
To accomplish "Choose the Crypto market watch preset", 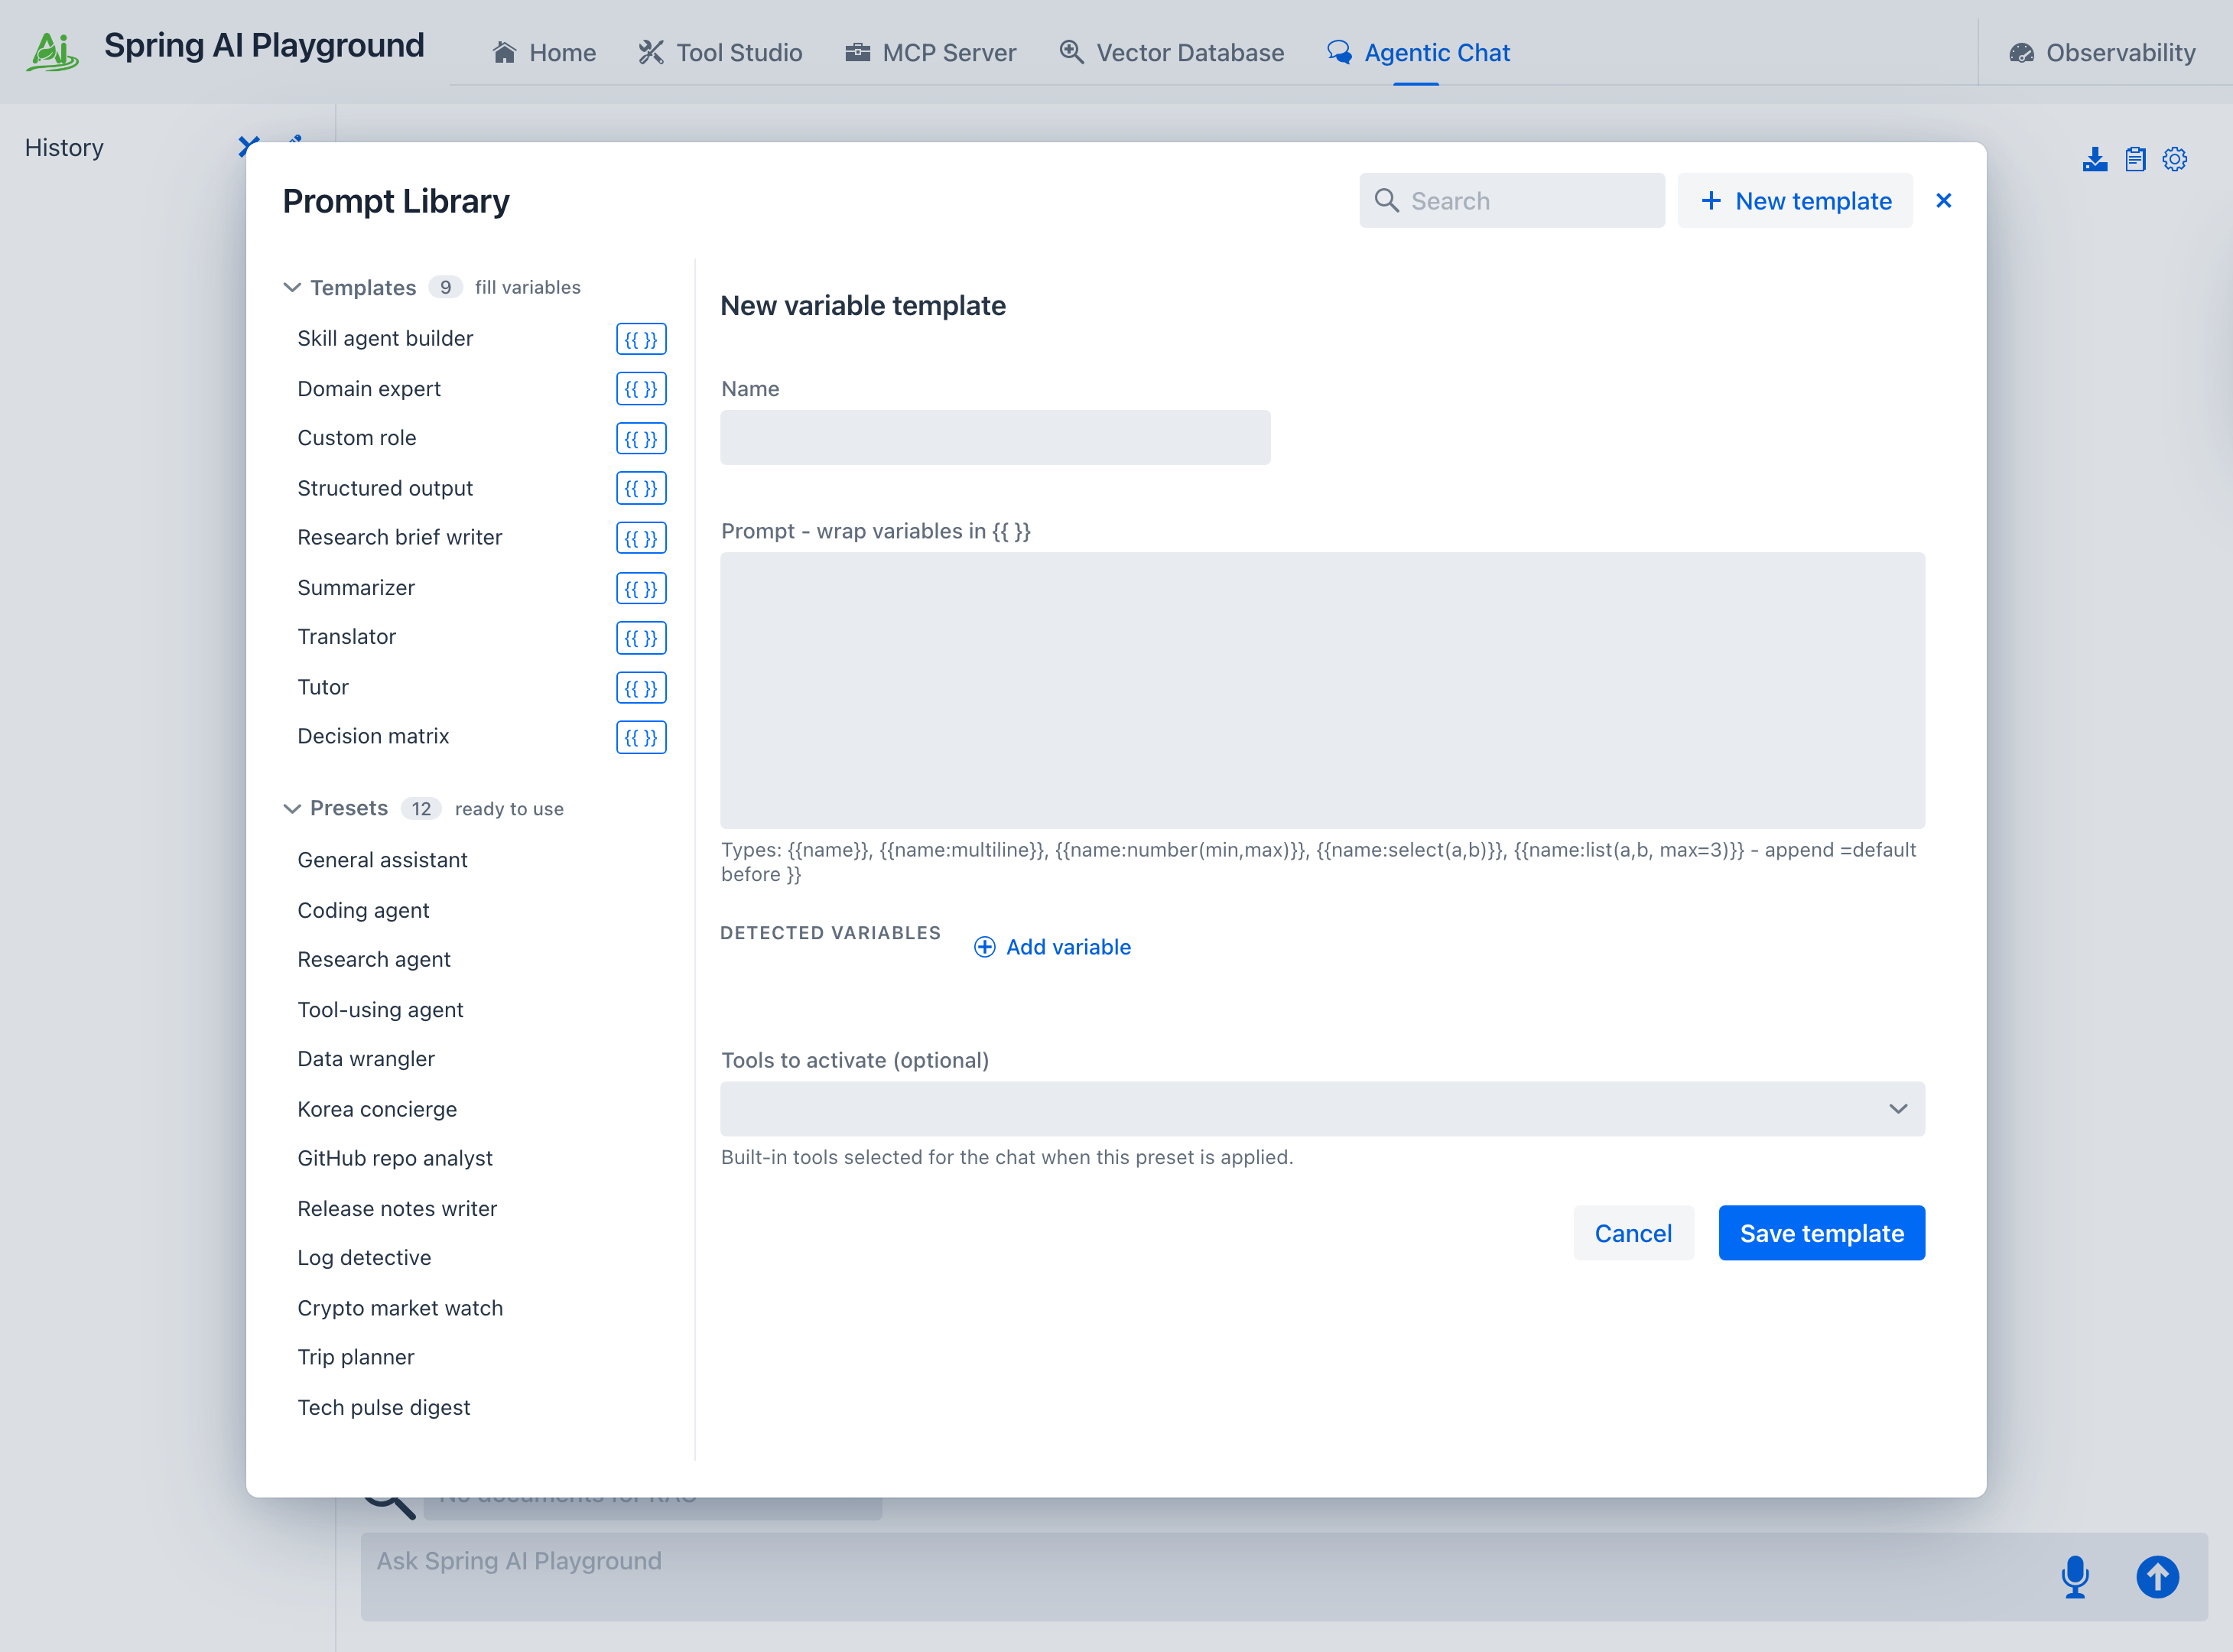I will (x=400, y=1308).
